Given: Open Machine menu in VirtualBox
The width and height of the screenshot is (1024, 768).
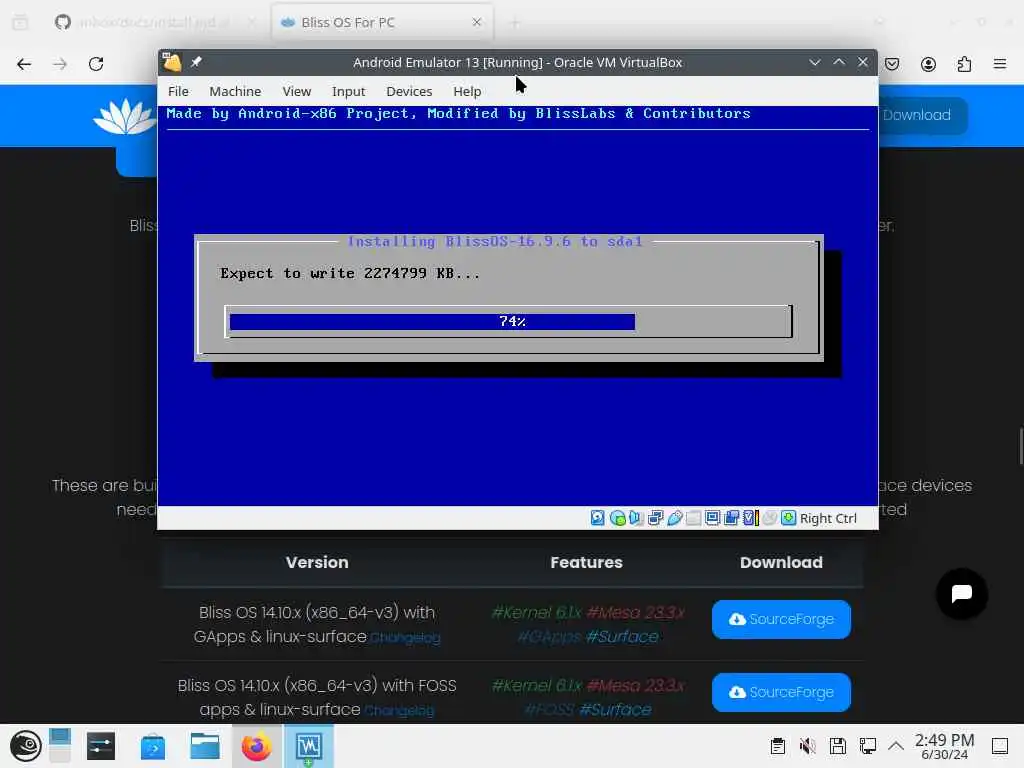Looking at the screenshot, I should [235, 91].
